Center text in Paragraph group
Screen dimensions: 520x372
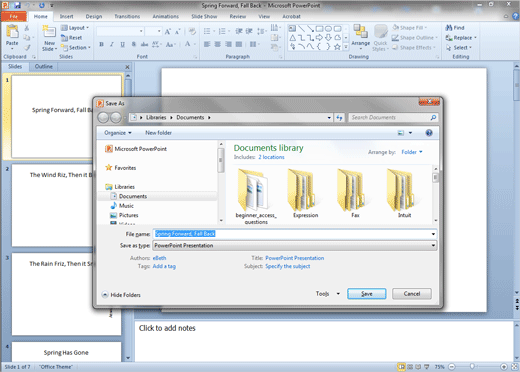click(218, 44)
